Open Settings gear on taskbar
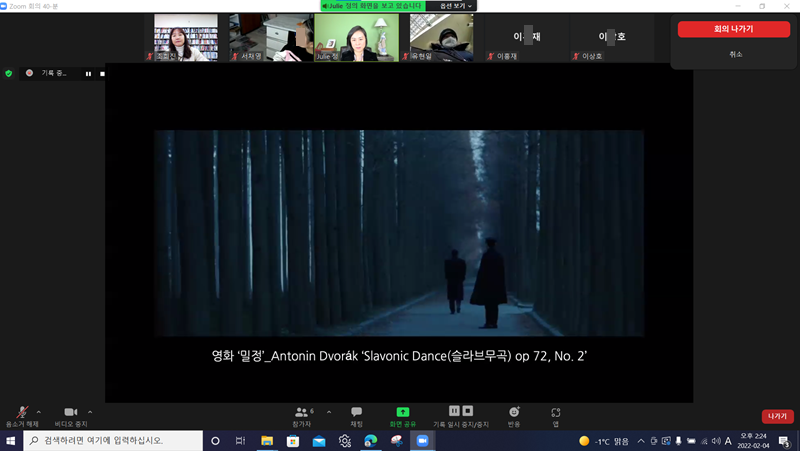This screenshot has width=800, height=451. coord(345,441)
